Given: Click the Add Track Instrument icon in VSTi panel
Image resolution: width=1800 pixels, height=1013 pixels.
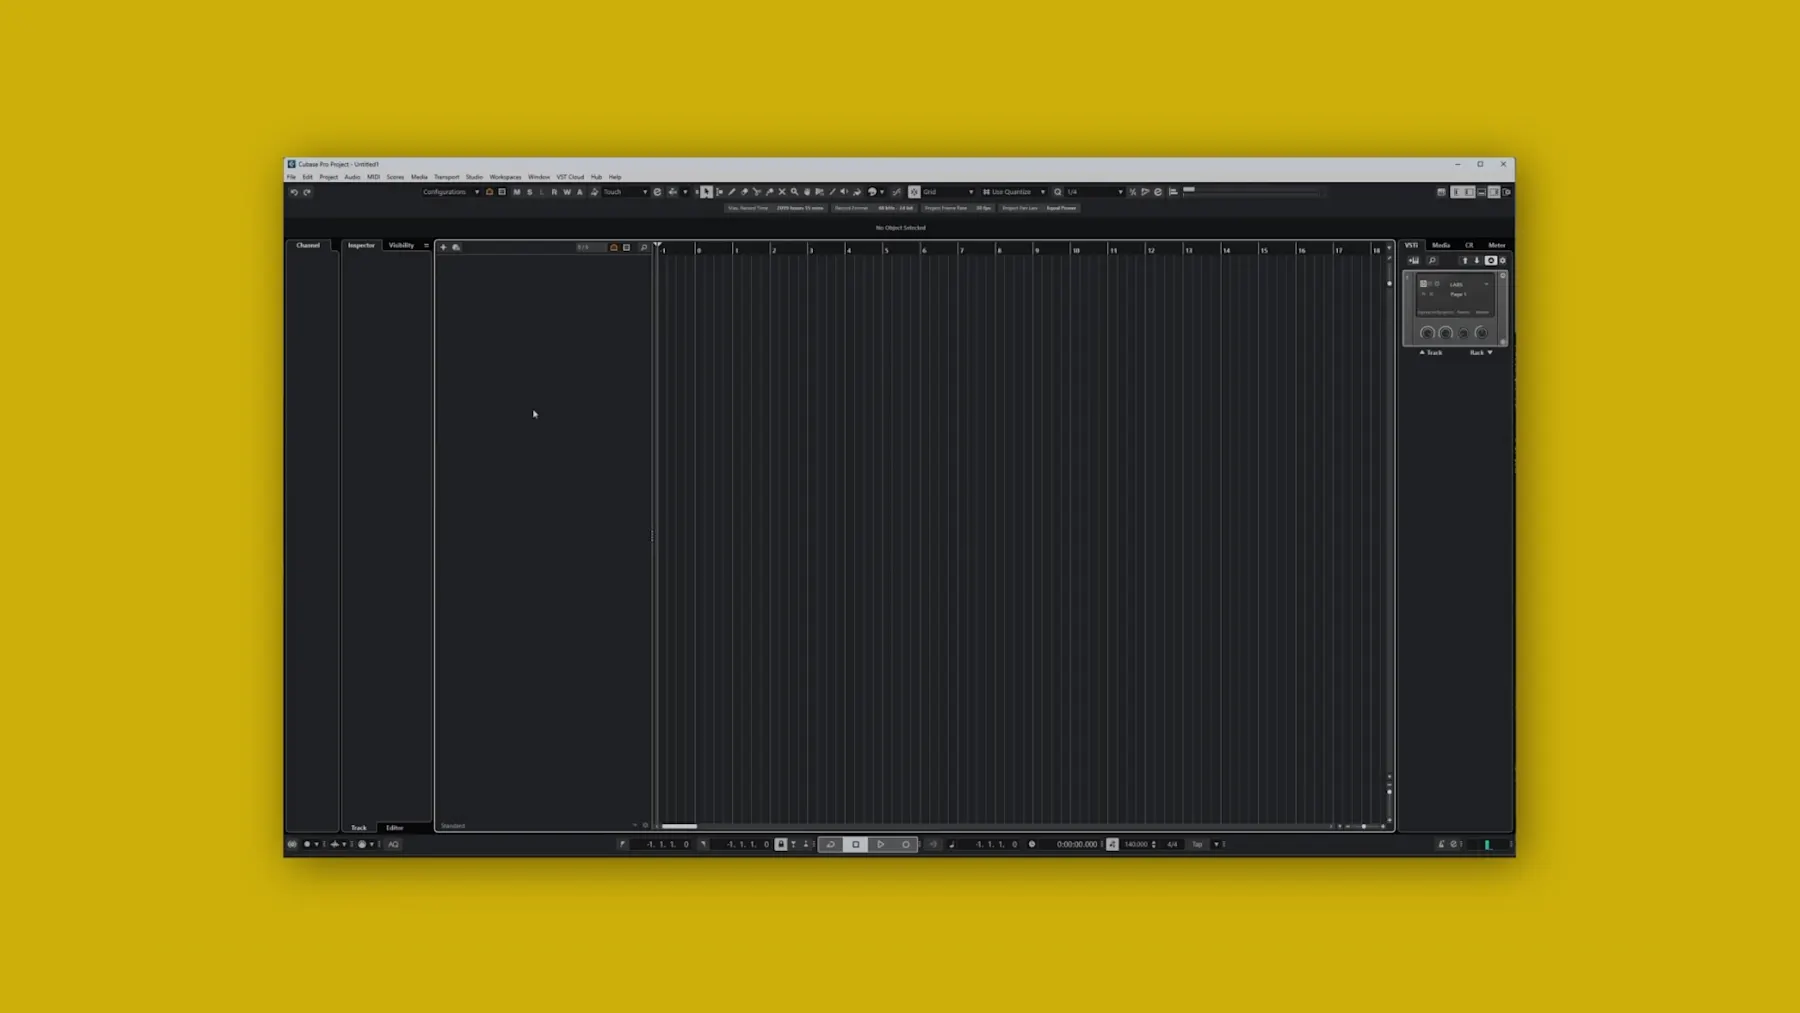Looking at the screenshot, I should pyautogui.click(x=1414, y=261).
